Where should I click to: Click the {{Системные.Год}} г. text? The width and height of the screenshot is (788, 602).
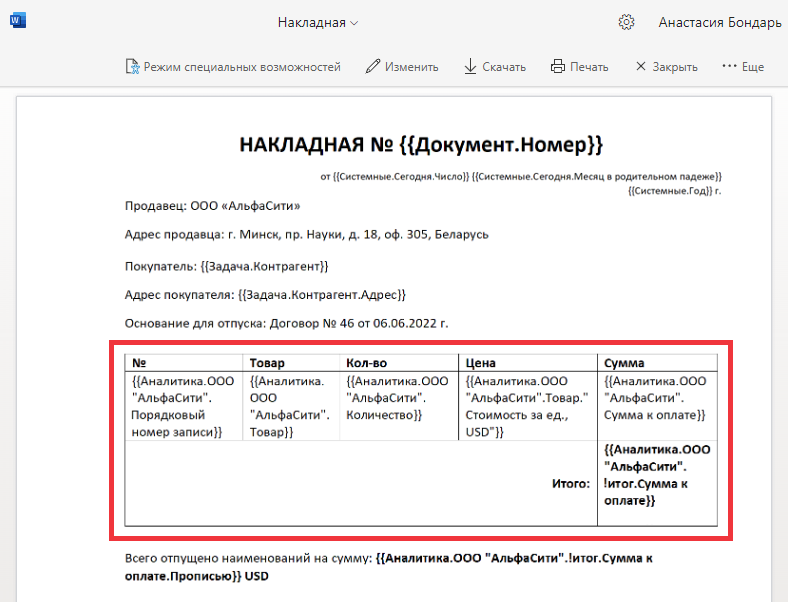pos(674,191)
